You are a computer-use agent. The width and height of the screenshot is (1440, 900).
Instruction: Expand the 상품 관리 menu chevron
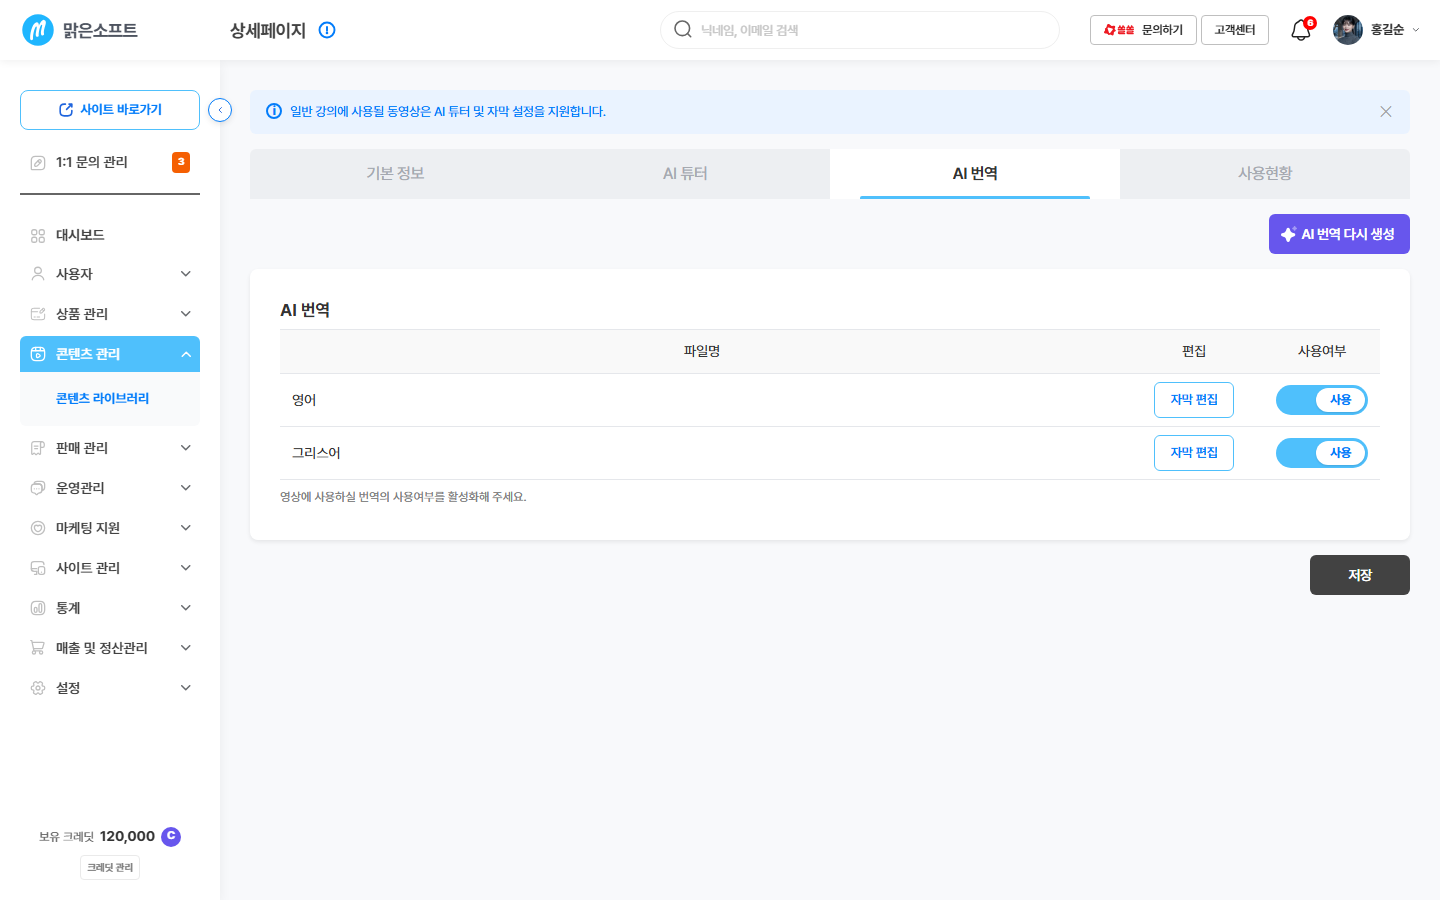click(186, 314)
